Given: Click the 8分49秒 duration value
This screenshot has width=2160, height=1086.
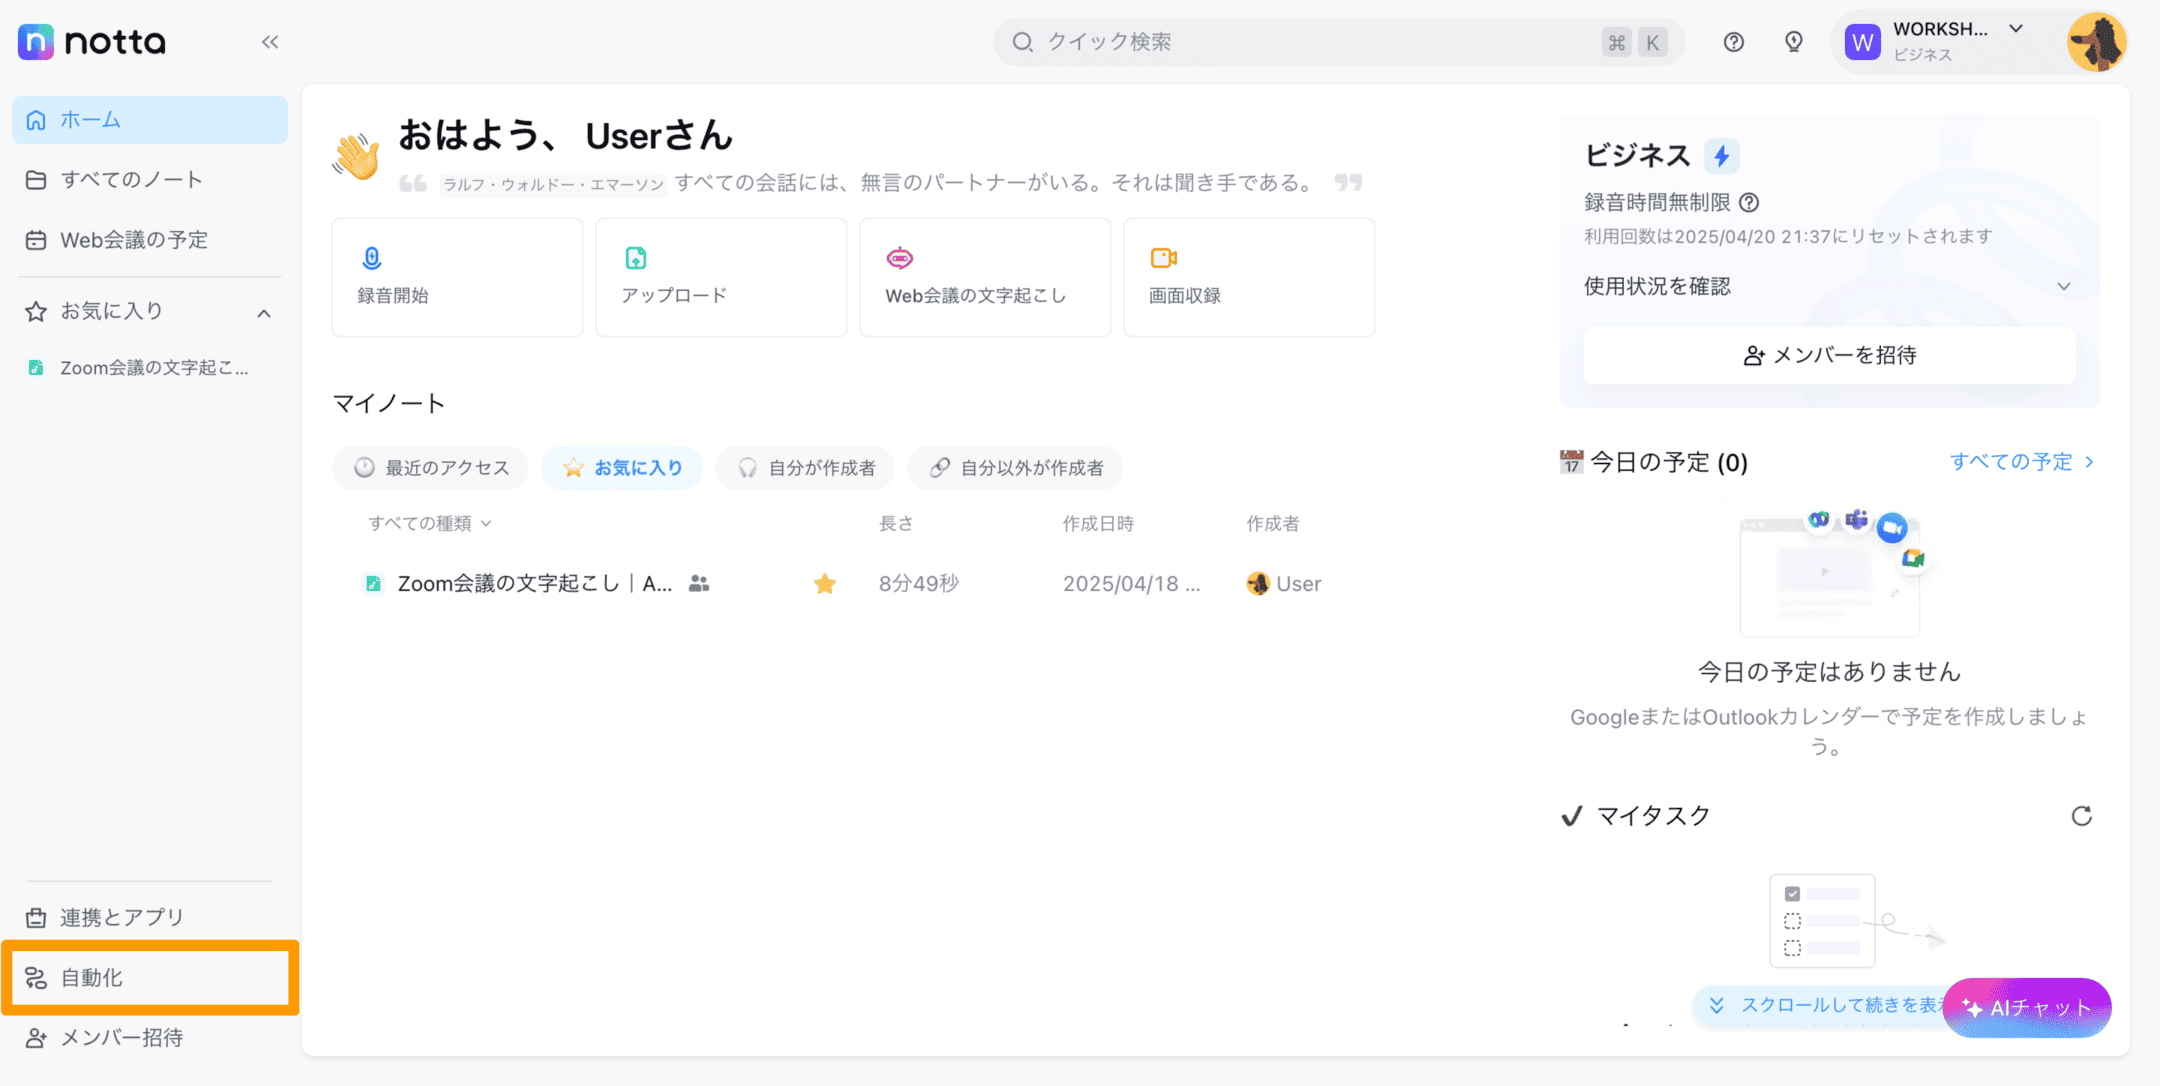Looking at the screenshot, I should coord(918,584).
